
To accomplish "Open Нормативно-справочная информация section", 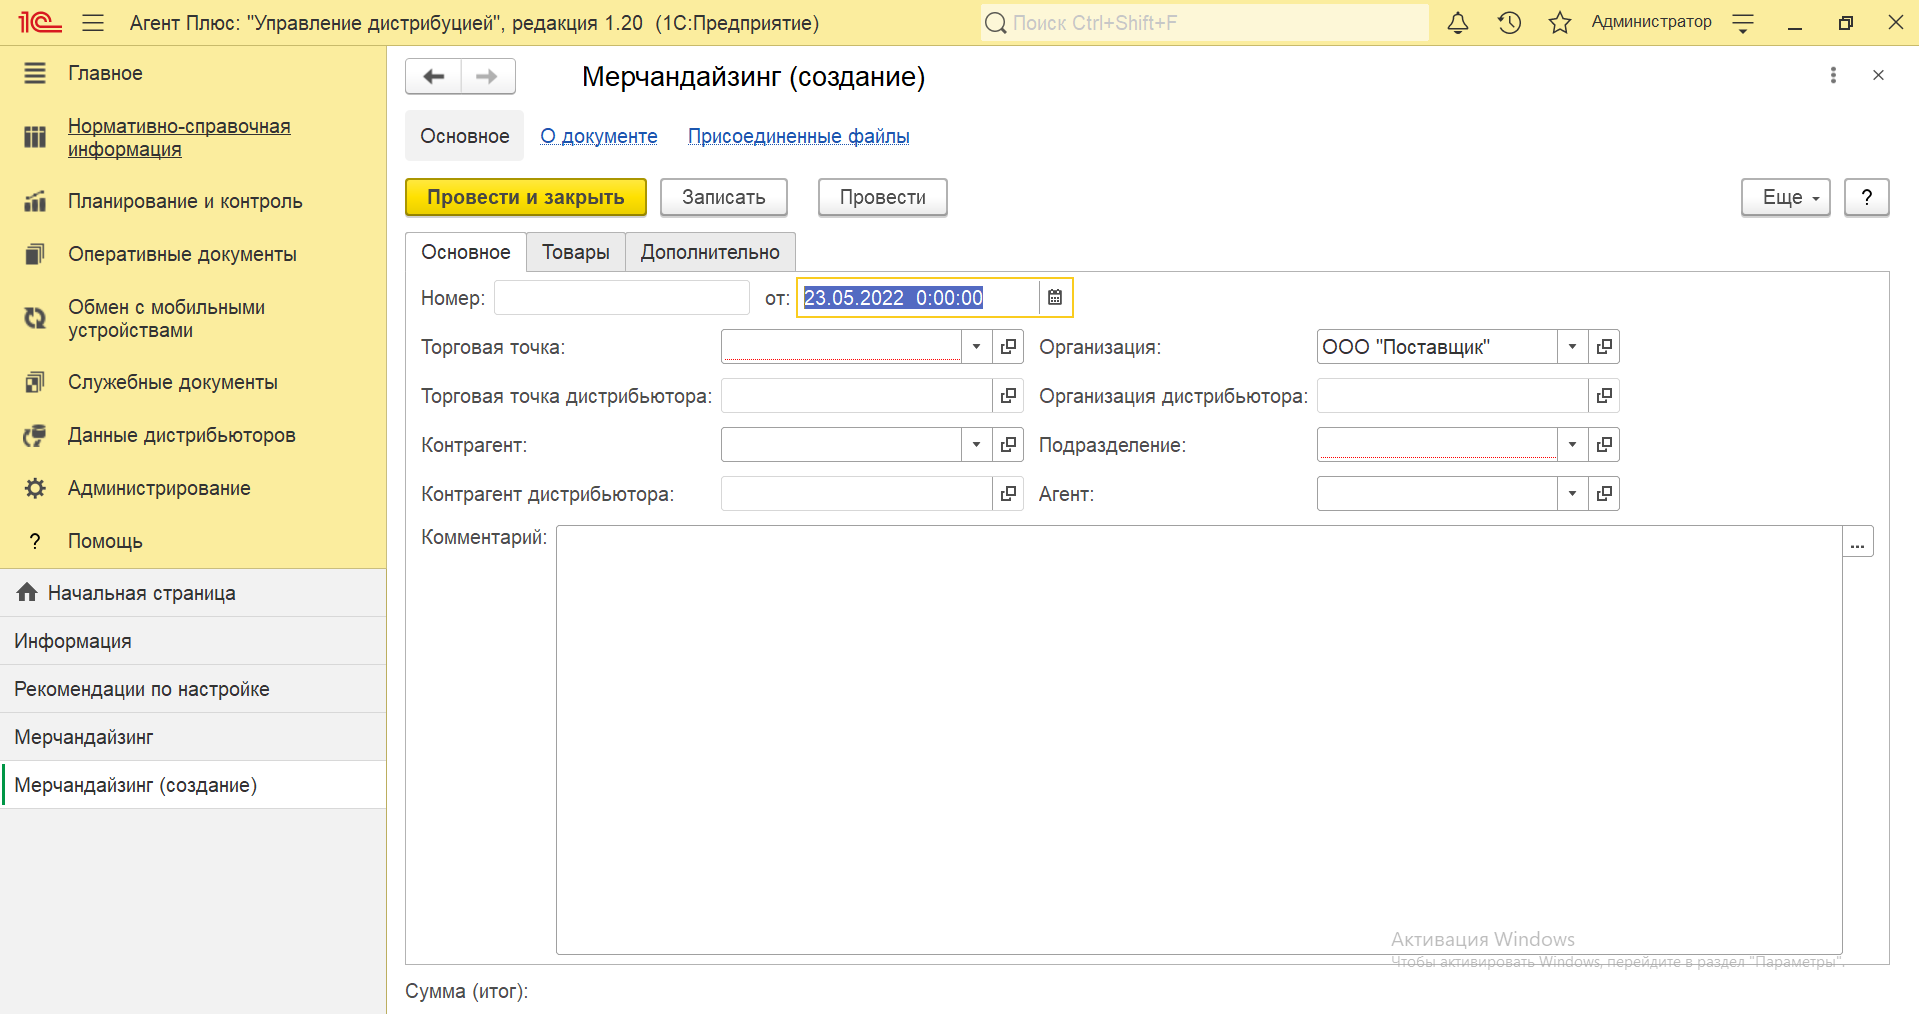I will [x=179, y=138].
